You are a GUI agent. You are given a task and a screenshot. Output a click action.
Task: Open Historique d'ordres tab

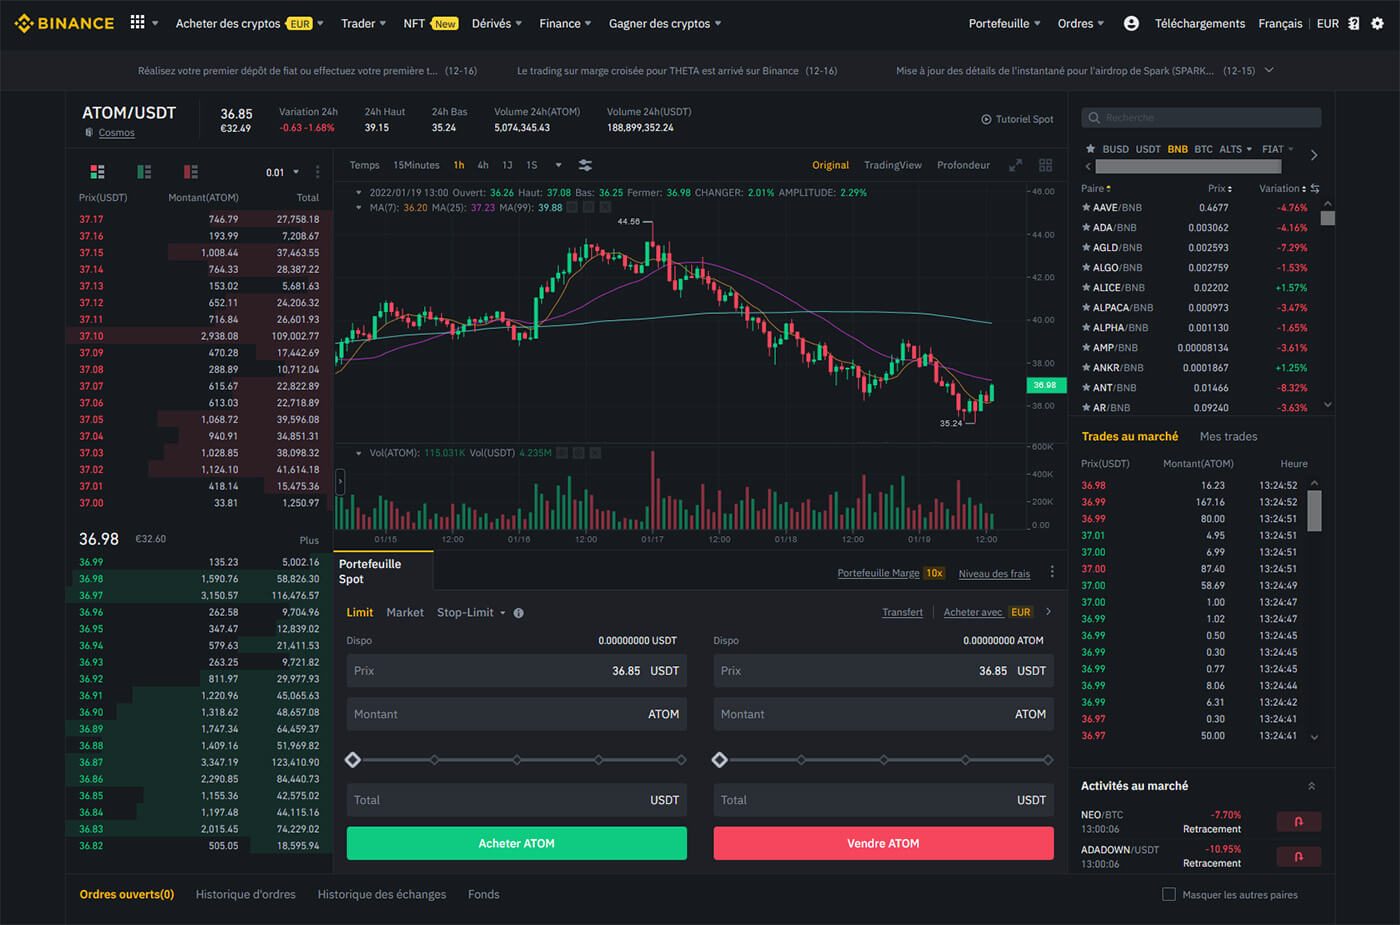pos(246,894)
